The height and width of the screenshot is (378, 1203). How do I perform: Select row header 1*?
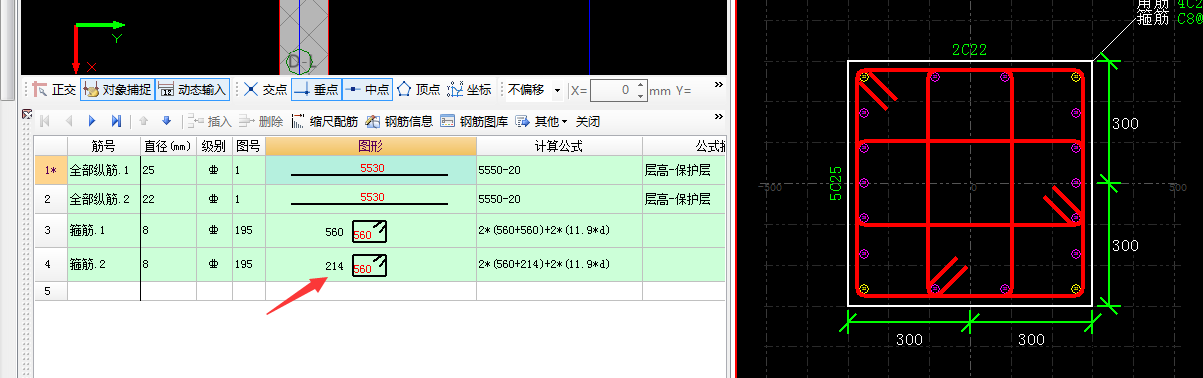[x=50, y=170]
